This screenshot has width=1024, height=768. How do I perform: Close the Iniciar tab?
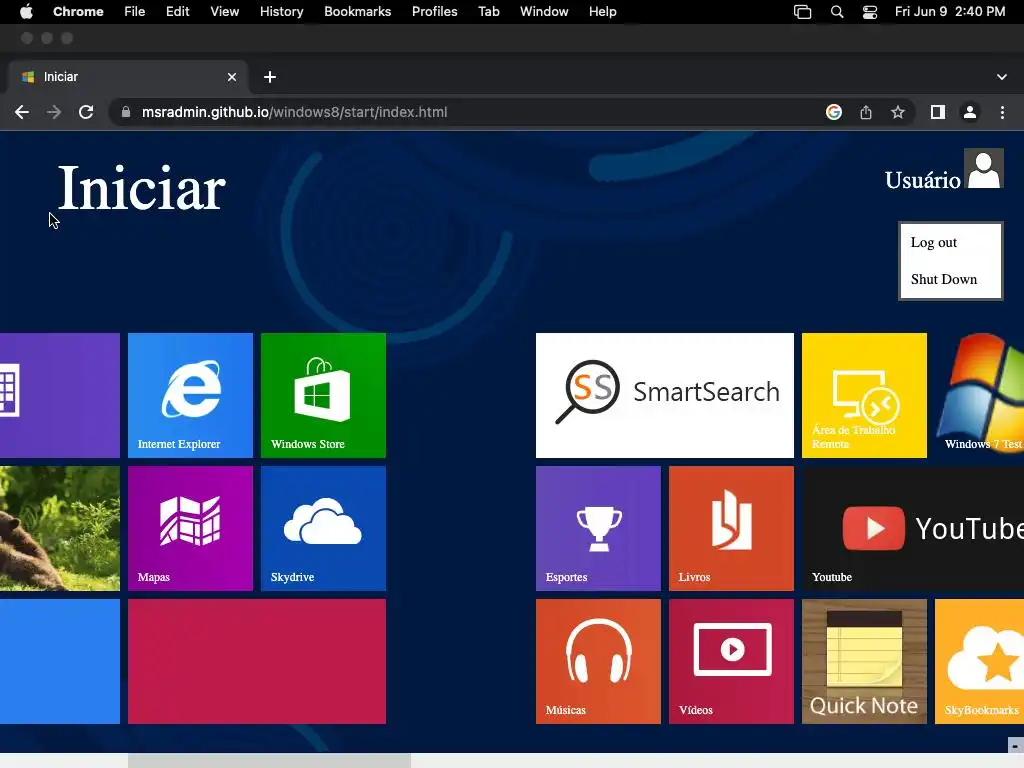click(x=232, y=77)
